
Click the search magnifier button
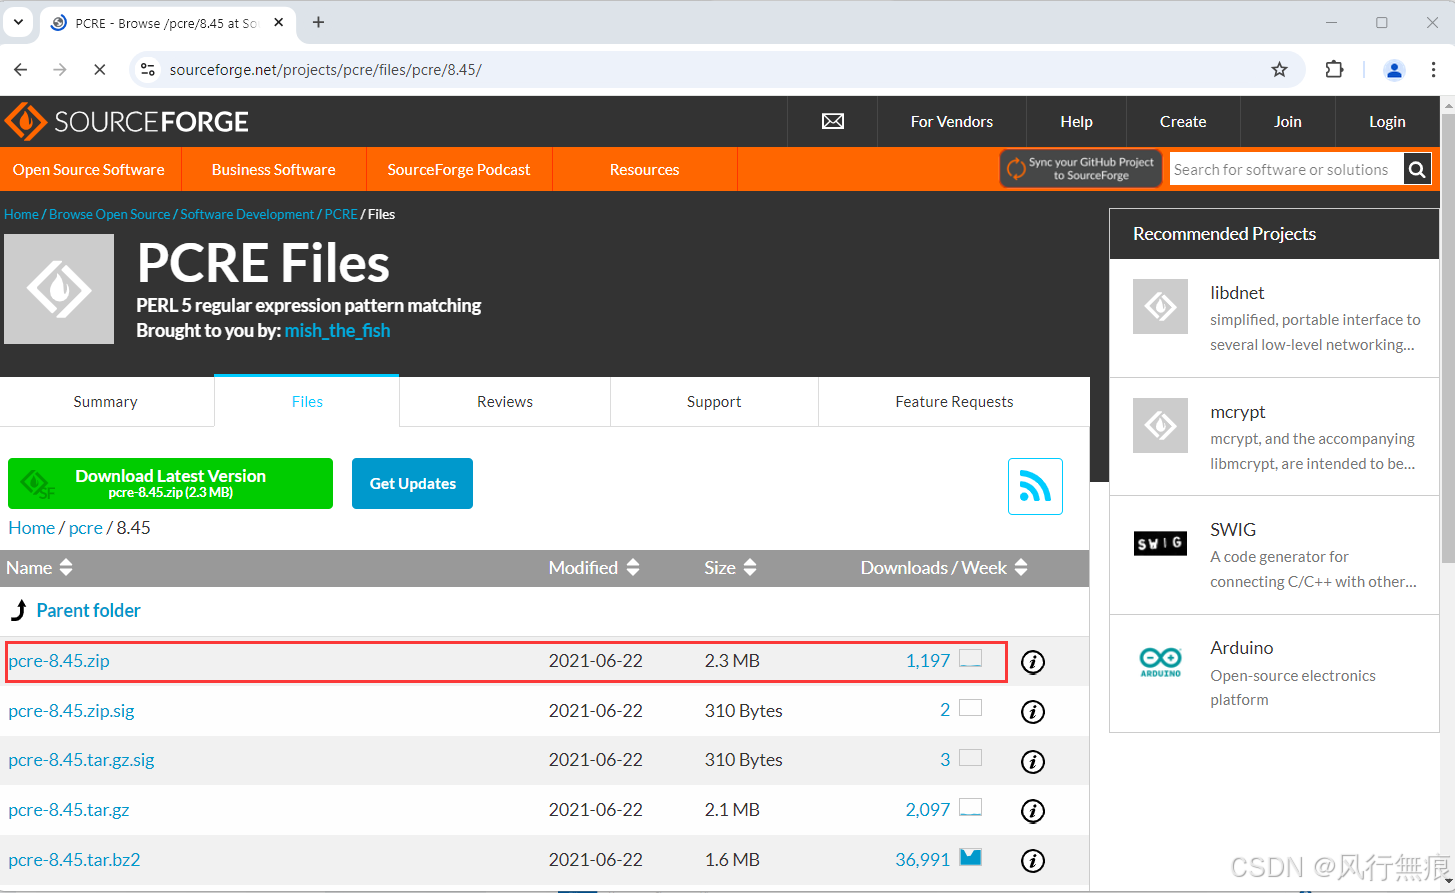pos(1417,170)
